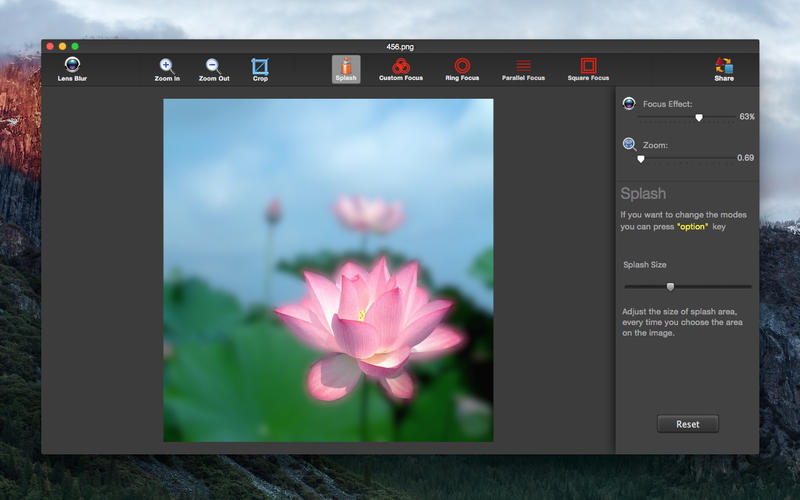This screenshot has height=500, width=800.
Task: Click the Focus Effect slider handle
Action: tap(698, 117)
